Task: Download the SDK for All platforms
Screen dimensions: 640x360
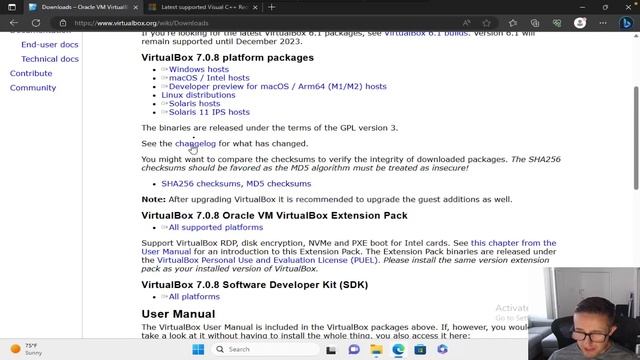Action: [x=194, y=297]
